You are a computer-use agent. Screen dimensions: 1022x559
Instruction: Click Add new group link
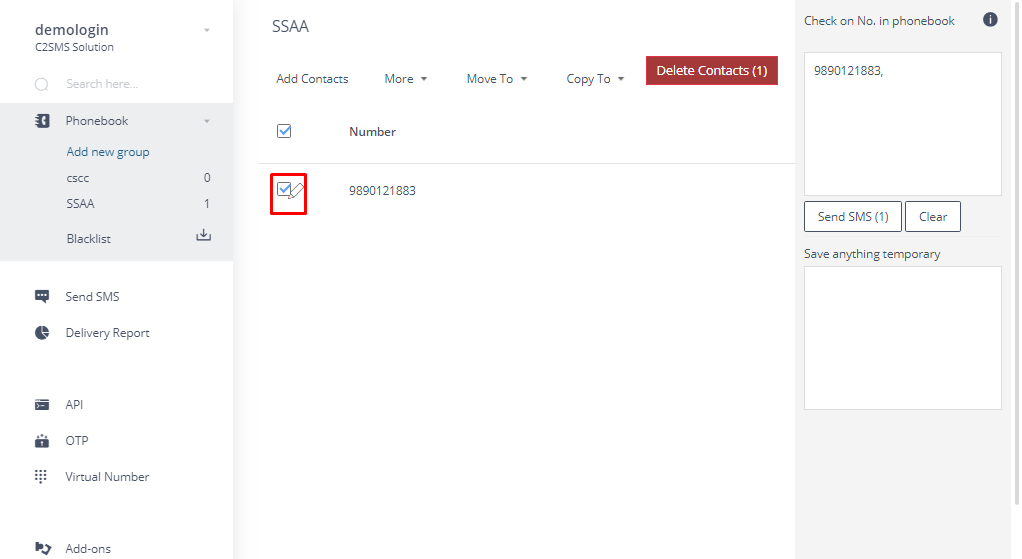click(108, 152)
